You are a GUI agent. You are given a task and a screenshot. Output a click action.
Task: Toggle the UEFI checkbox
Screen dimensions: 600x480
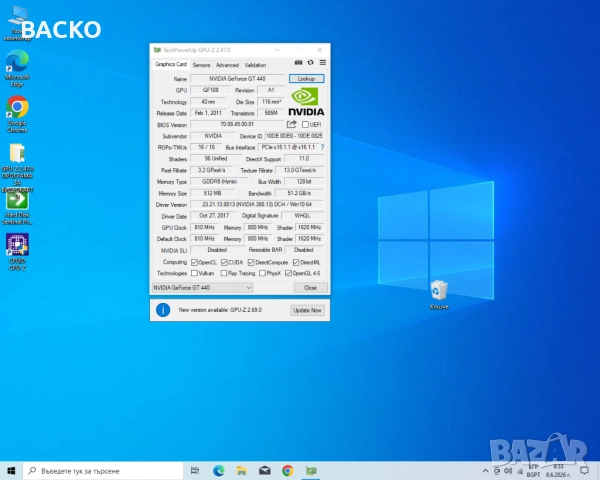305,124
